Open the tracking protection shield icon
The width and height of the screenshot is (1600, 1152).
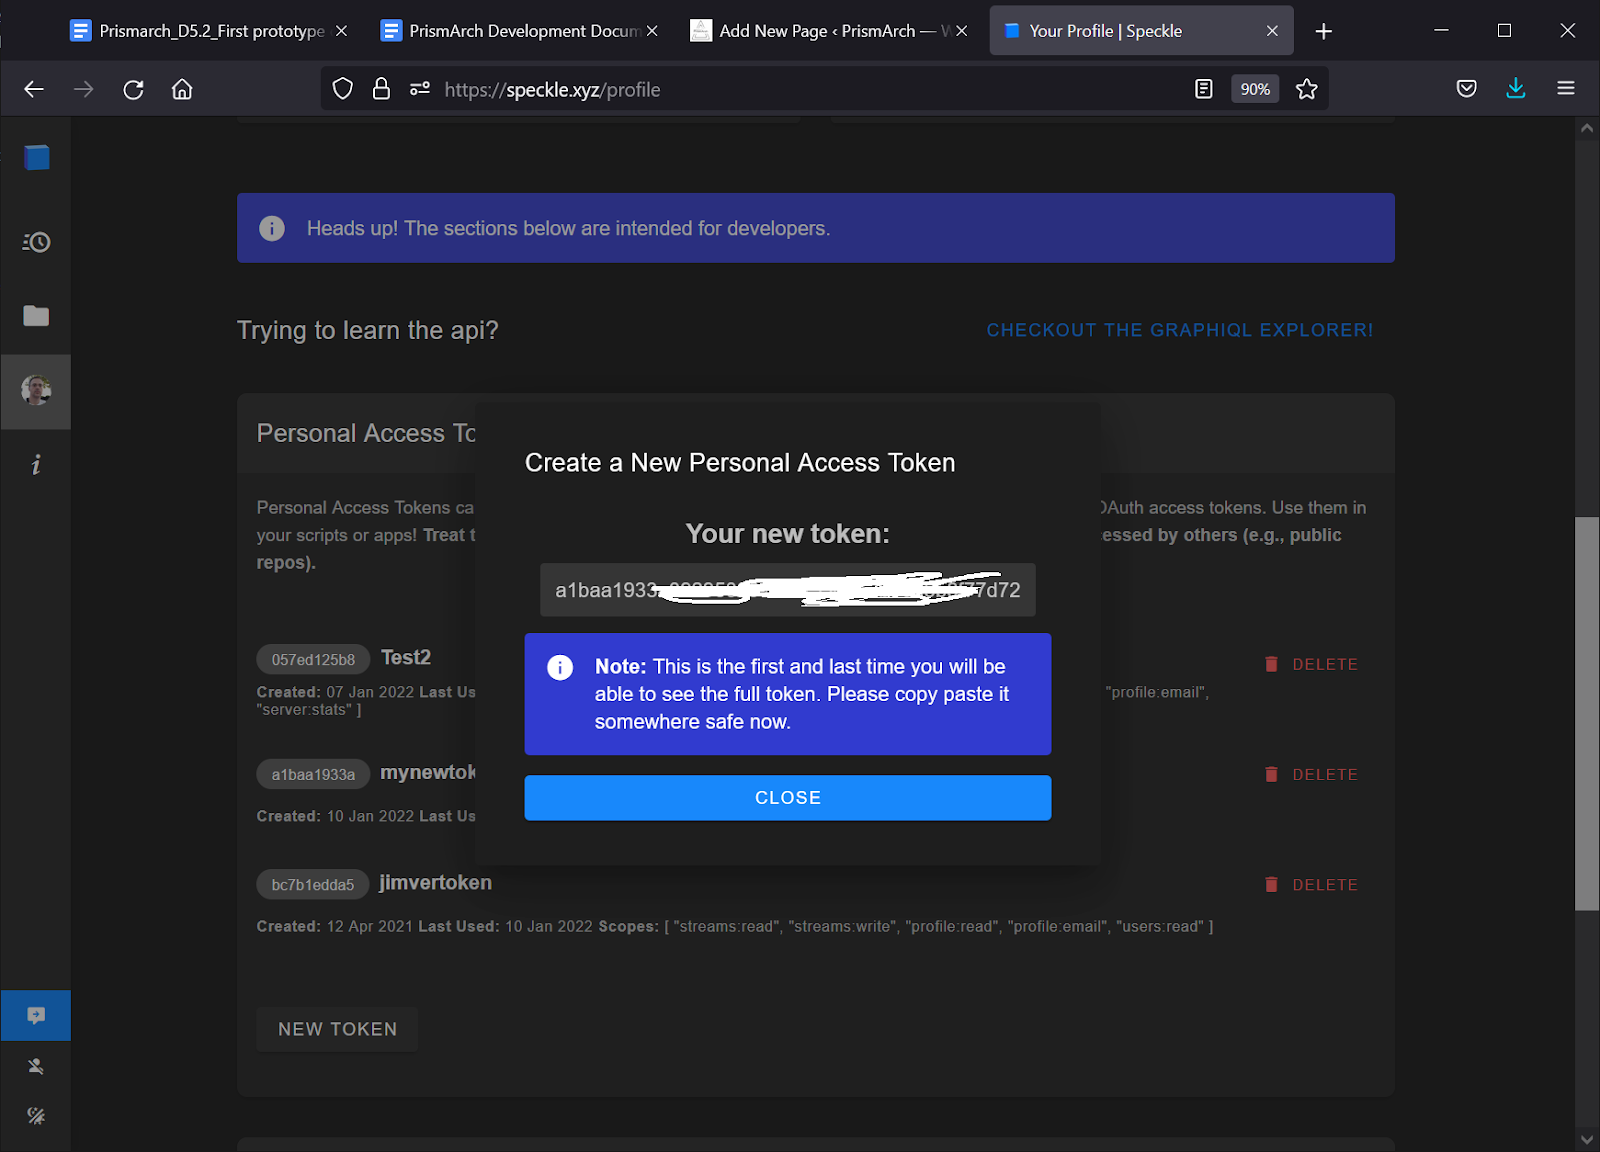click(343, 89)
